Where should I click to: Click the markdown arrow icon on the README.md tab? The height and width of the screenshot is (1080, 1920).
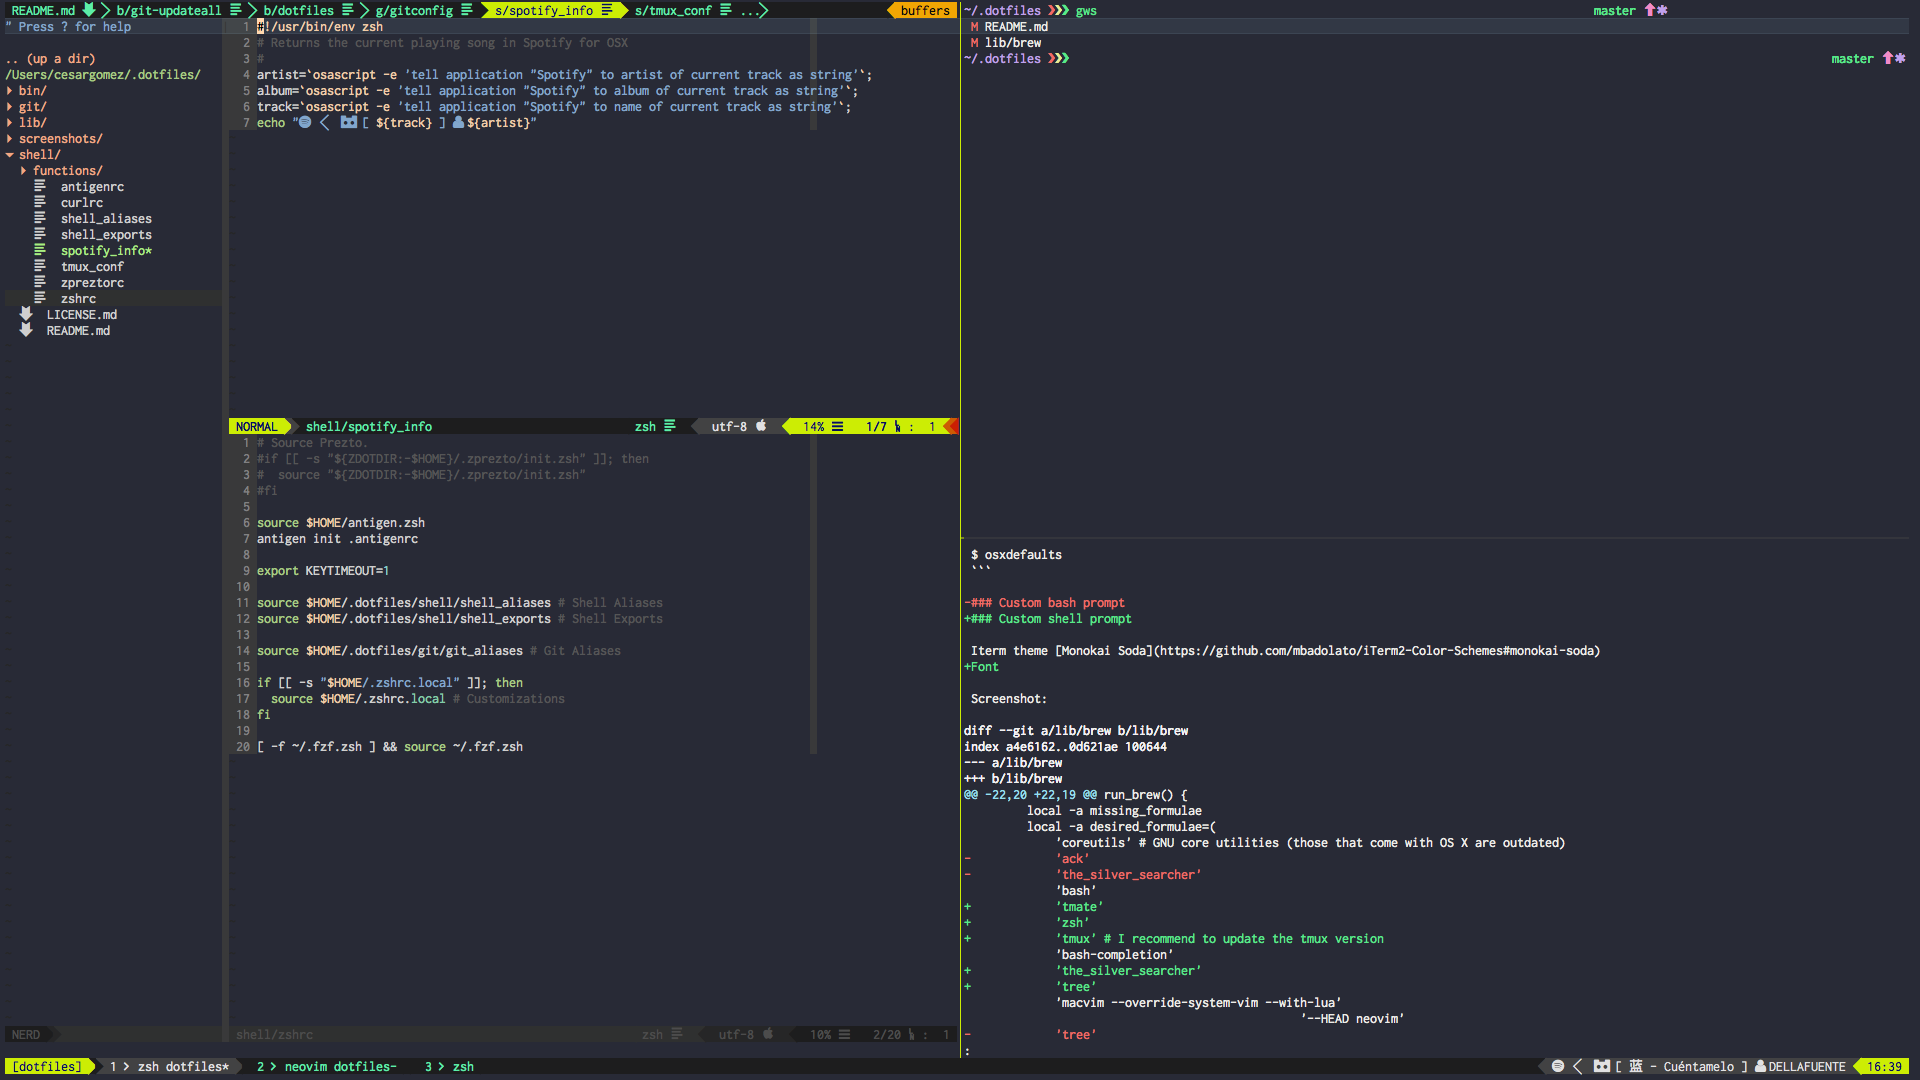pos(88,10)
